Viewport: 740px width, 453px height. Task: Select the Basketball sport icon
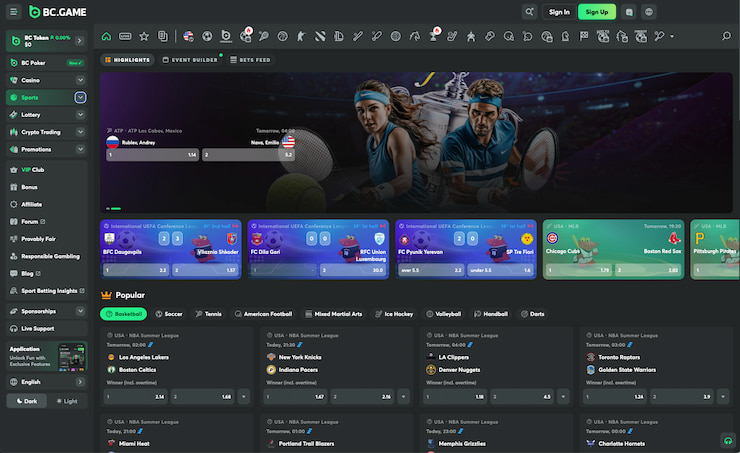coord(283,36)
